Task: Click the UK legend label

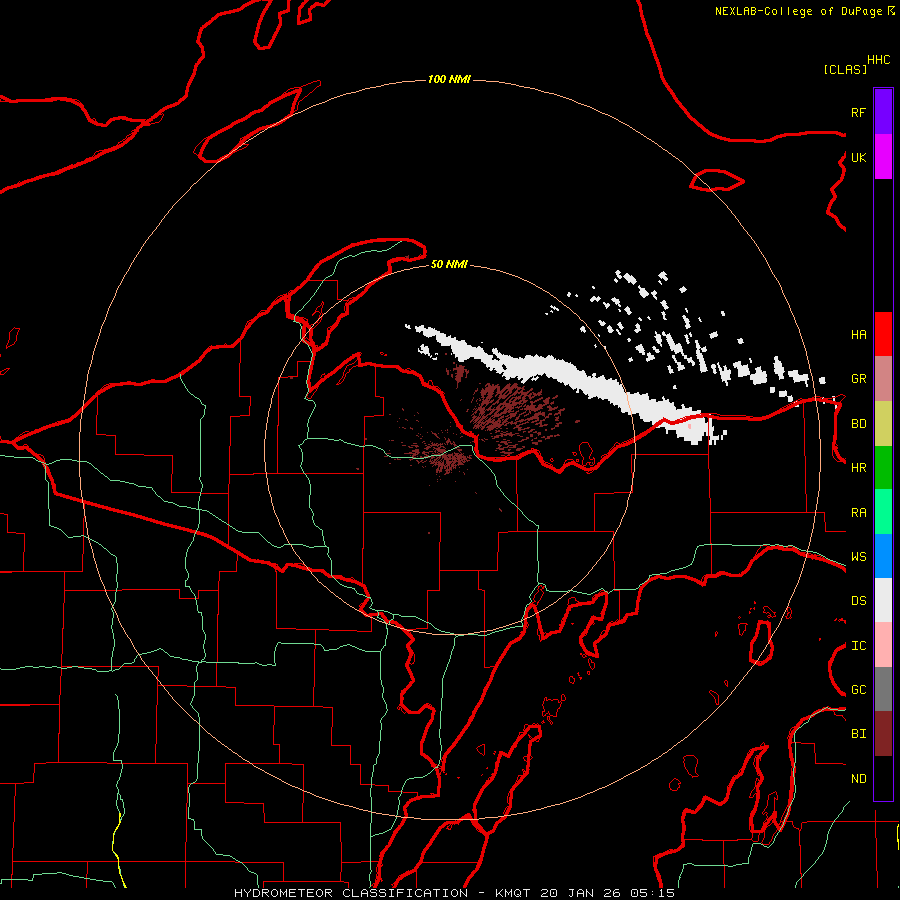Action: tap(858, 157)
